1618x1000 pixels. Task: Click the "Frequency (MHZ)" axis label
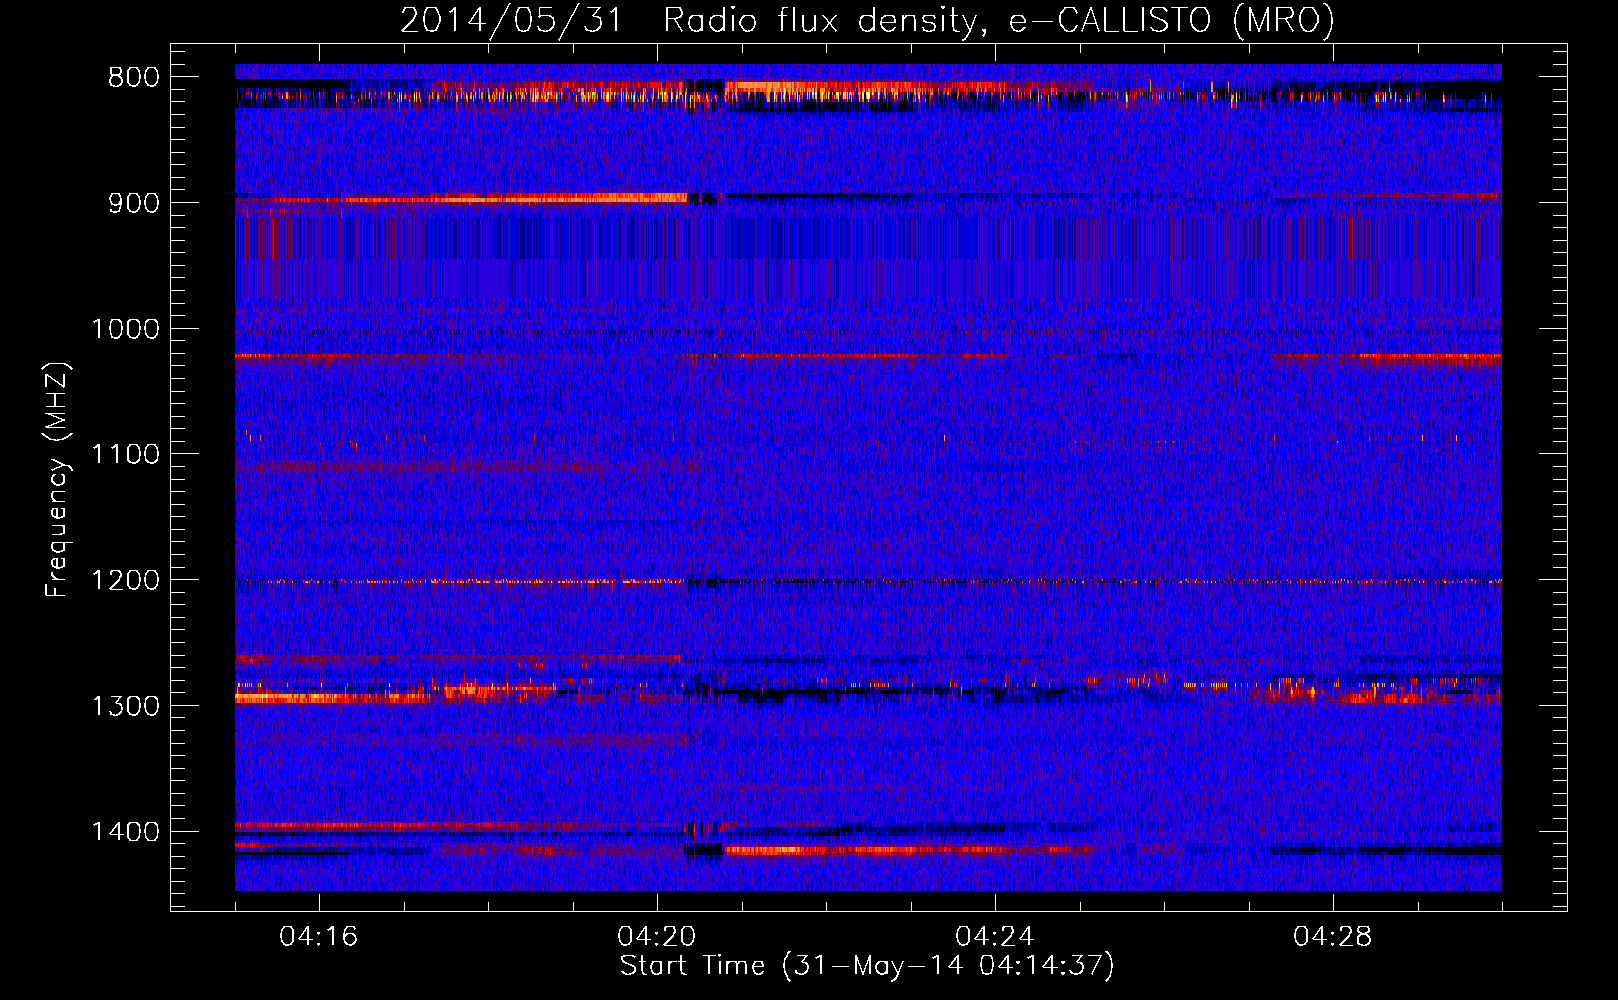tap(57, 480)
